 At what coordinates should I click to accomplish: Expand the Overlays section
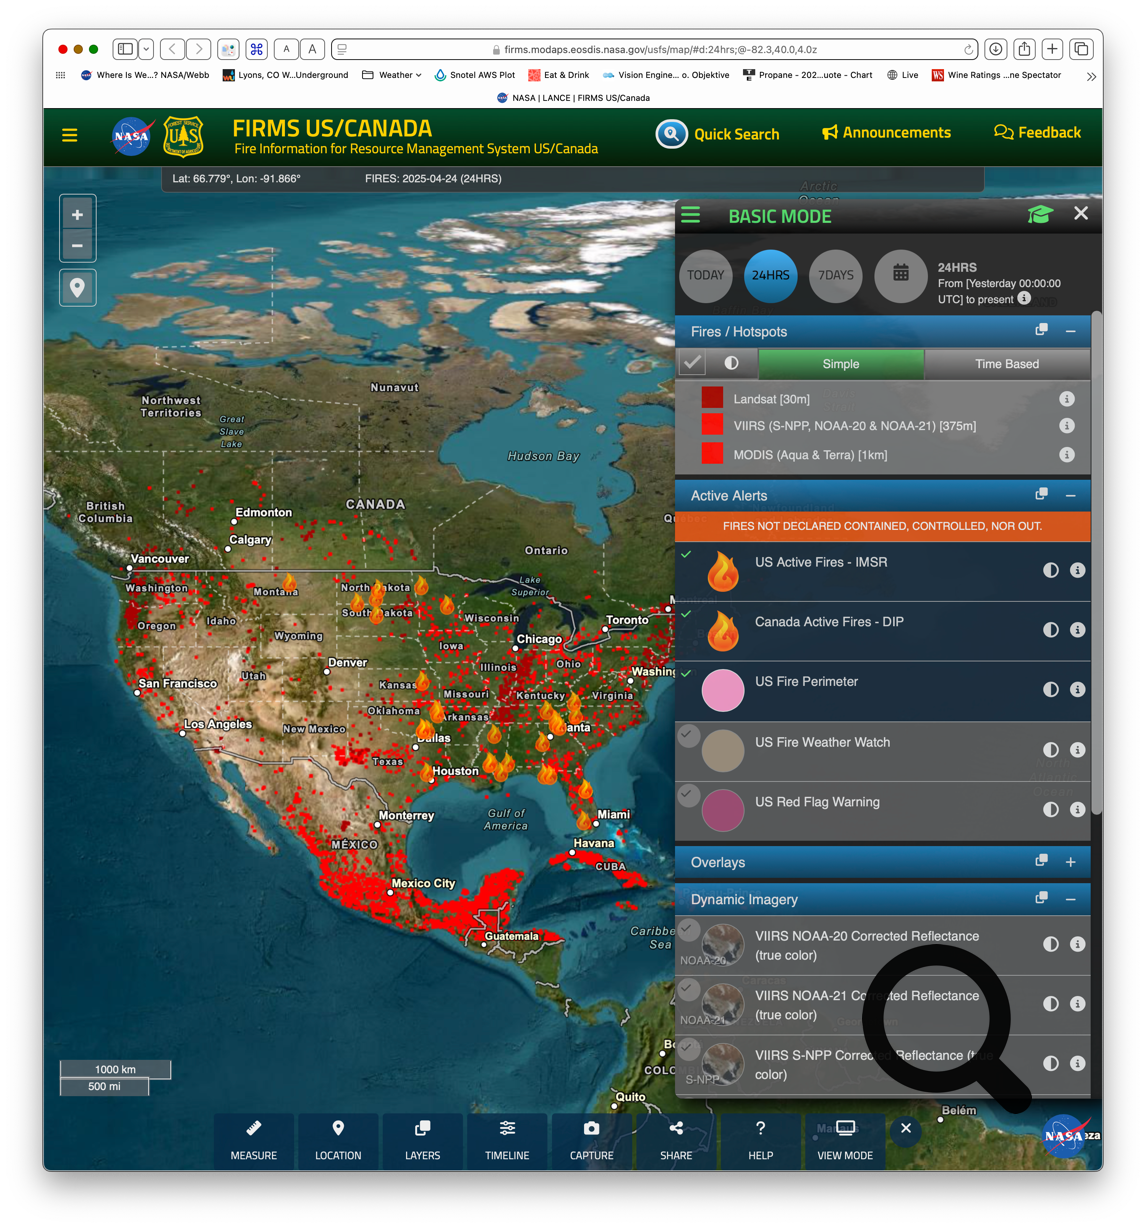click(1071, 862)
